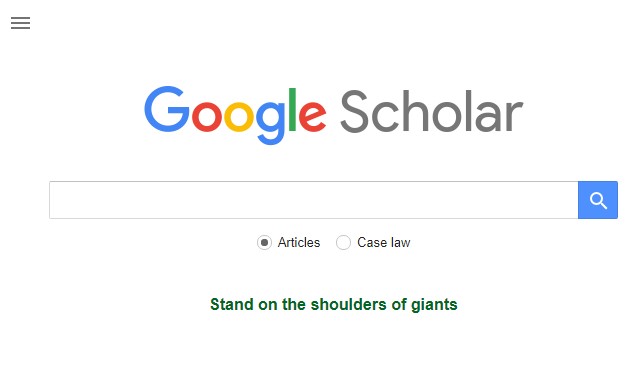This screenshot has width=625, height=384.
Task: Click the Articles label text
Action: coord(299,242)
